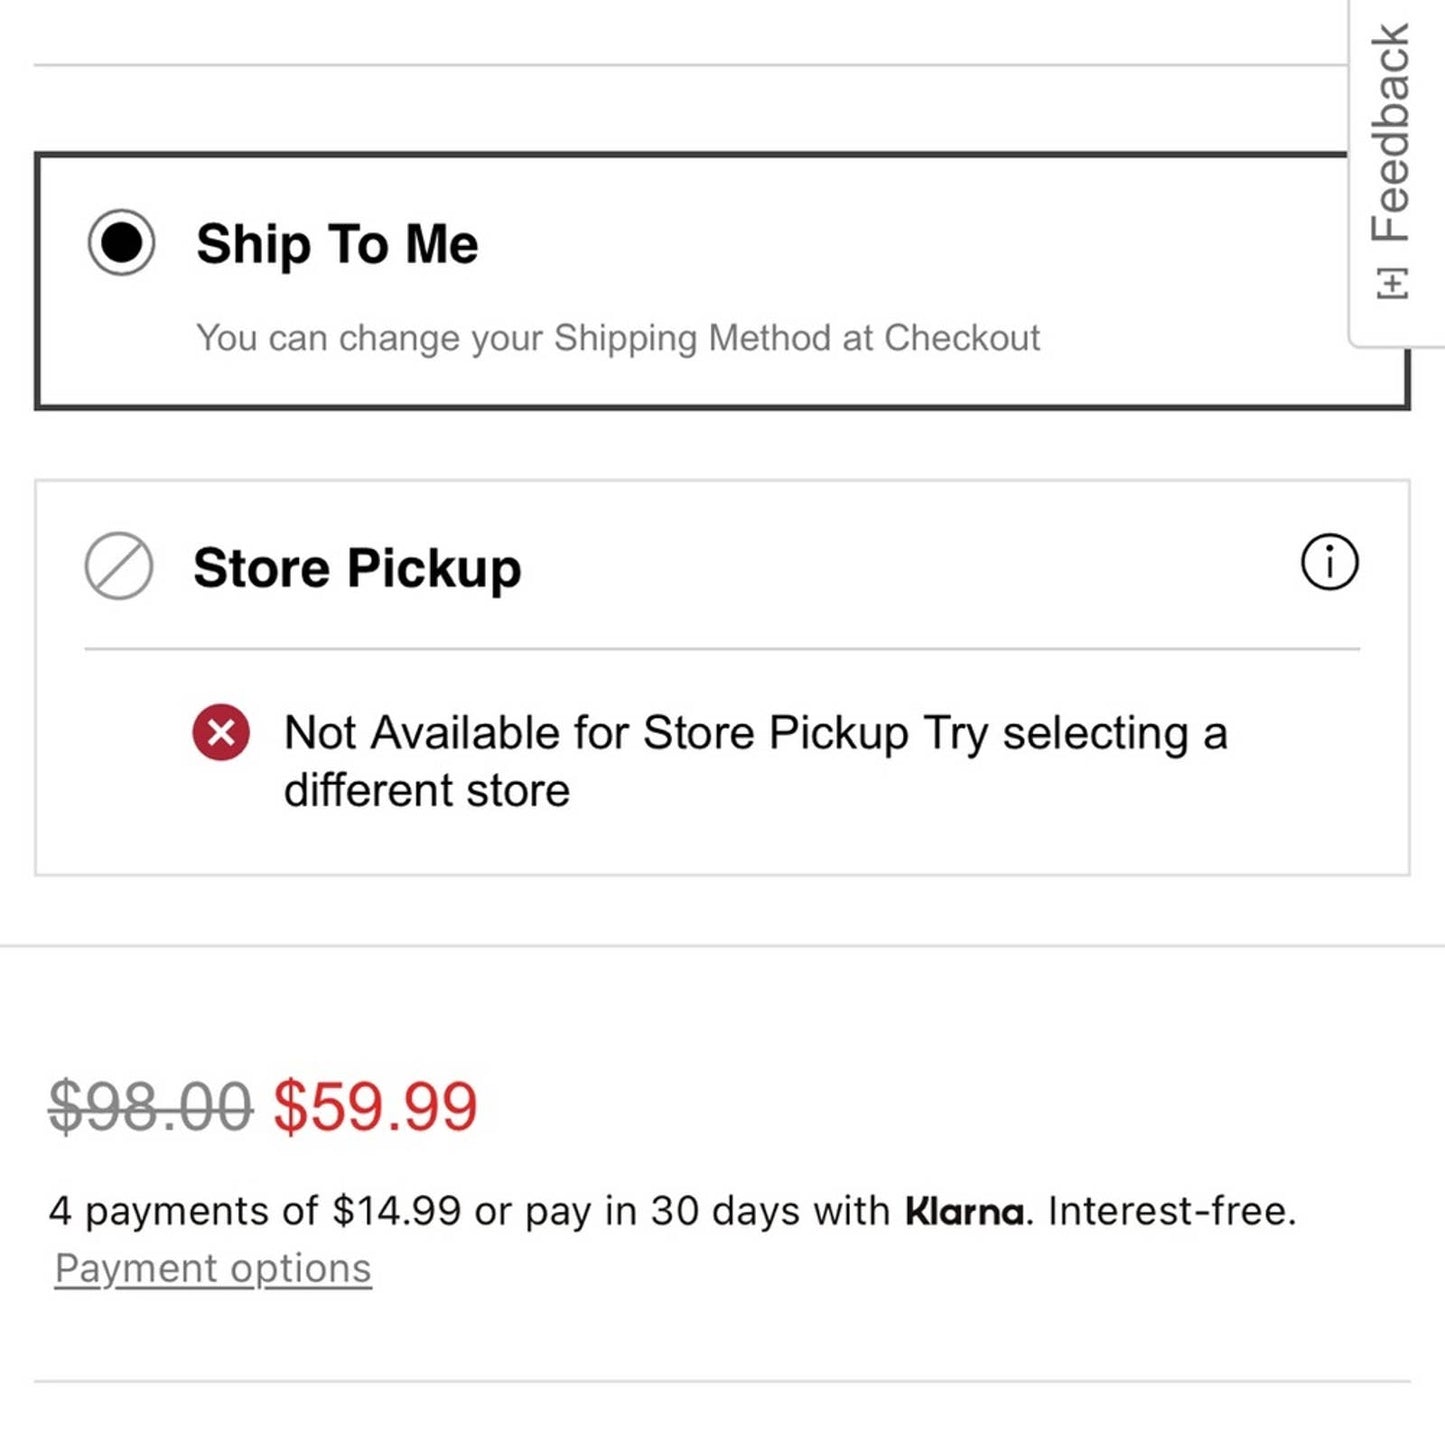Click the divider line under Store Pickup
The height and width of the screenshot is (1445, 1445).
click(x=722, y=649)
